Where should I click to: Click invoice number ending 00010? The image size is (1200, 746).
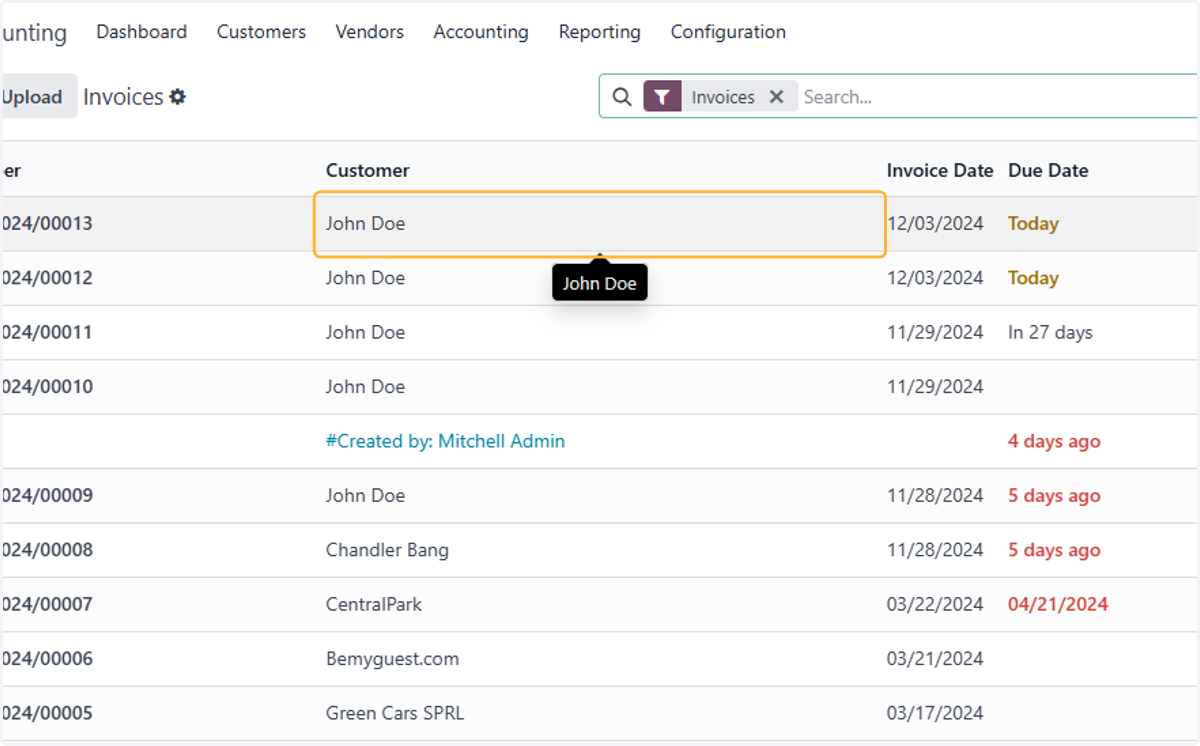[46, 386]
